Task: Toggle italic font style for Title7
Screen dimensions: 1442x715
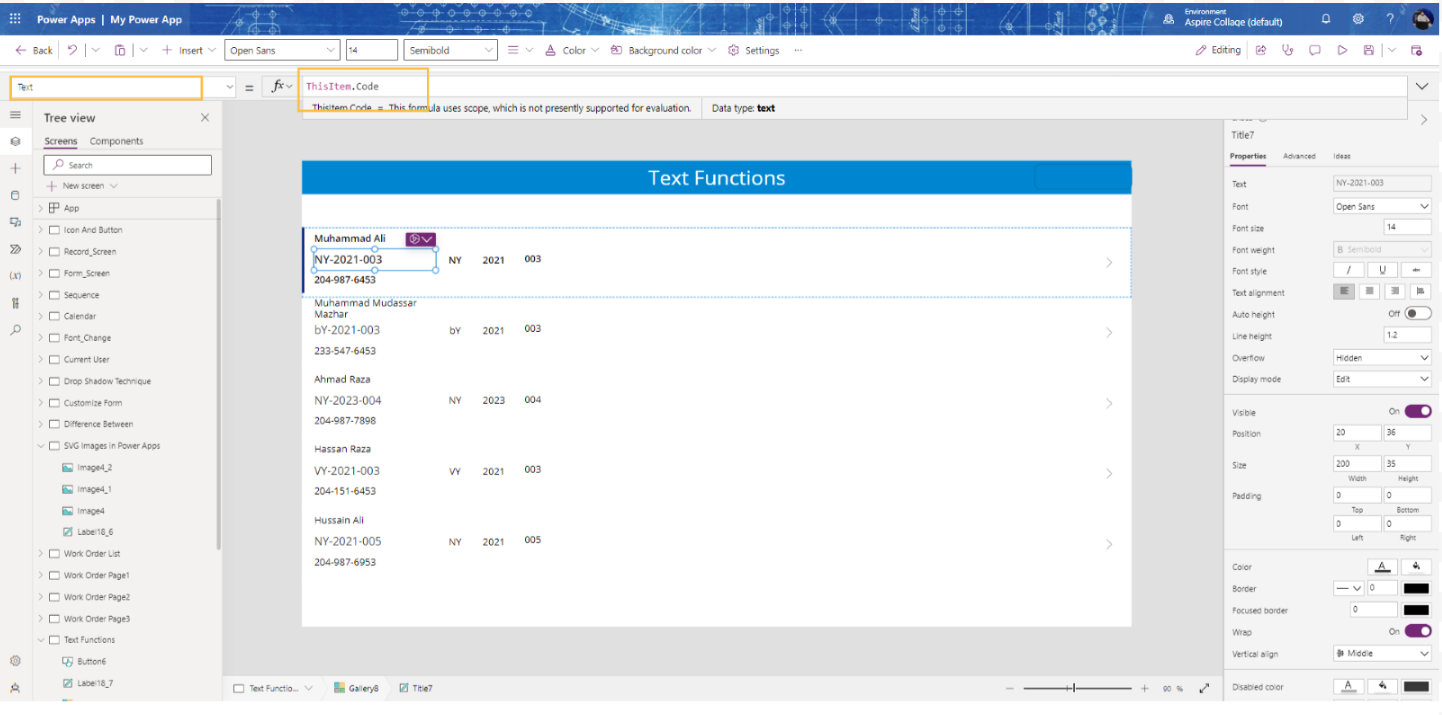Action: pyautogui.click(x=1347, y=270)
